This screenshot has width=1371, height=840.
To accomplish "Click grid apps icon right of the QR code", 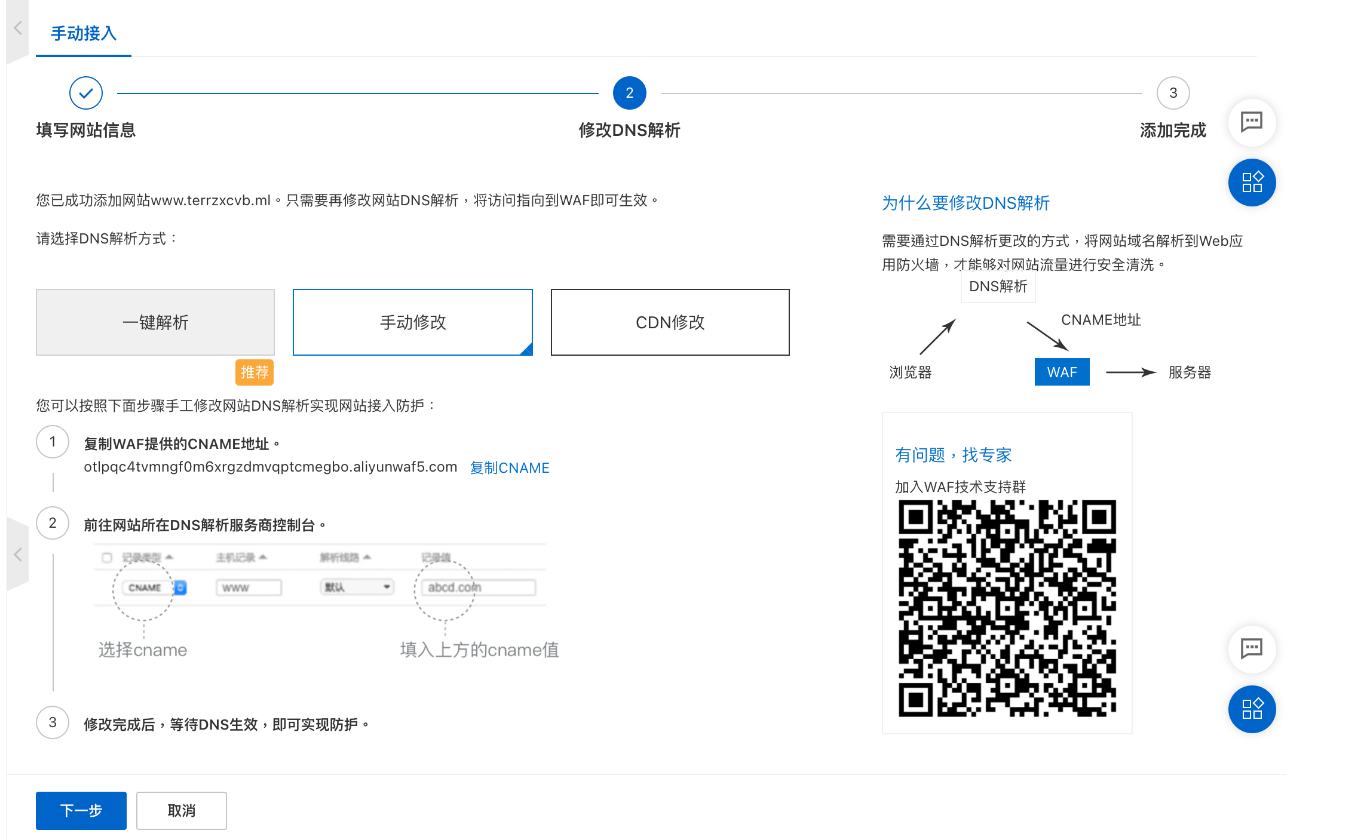I will [x=1251, y=709].
